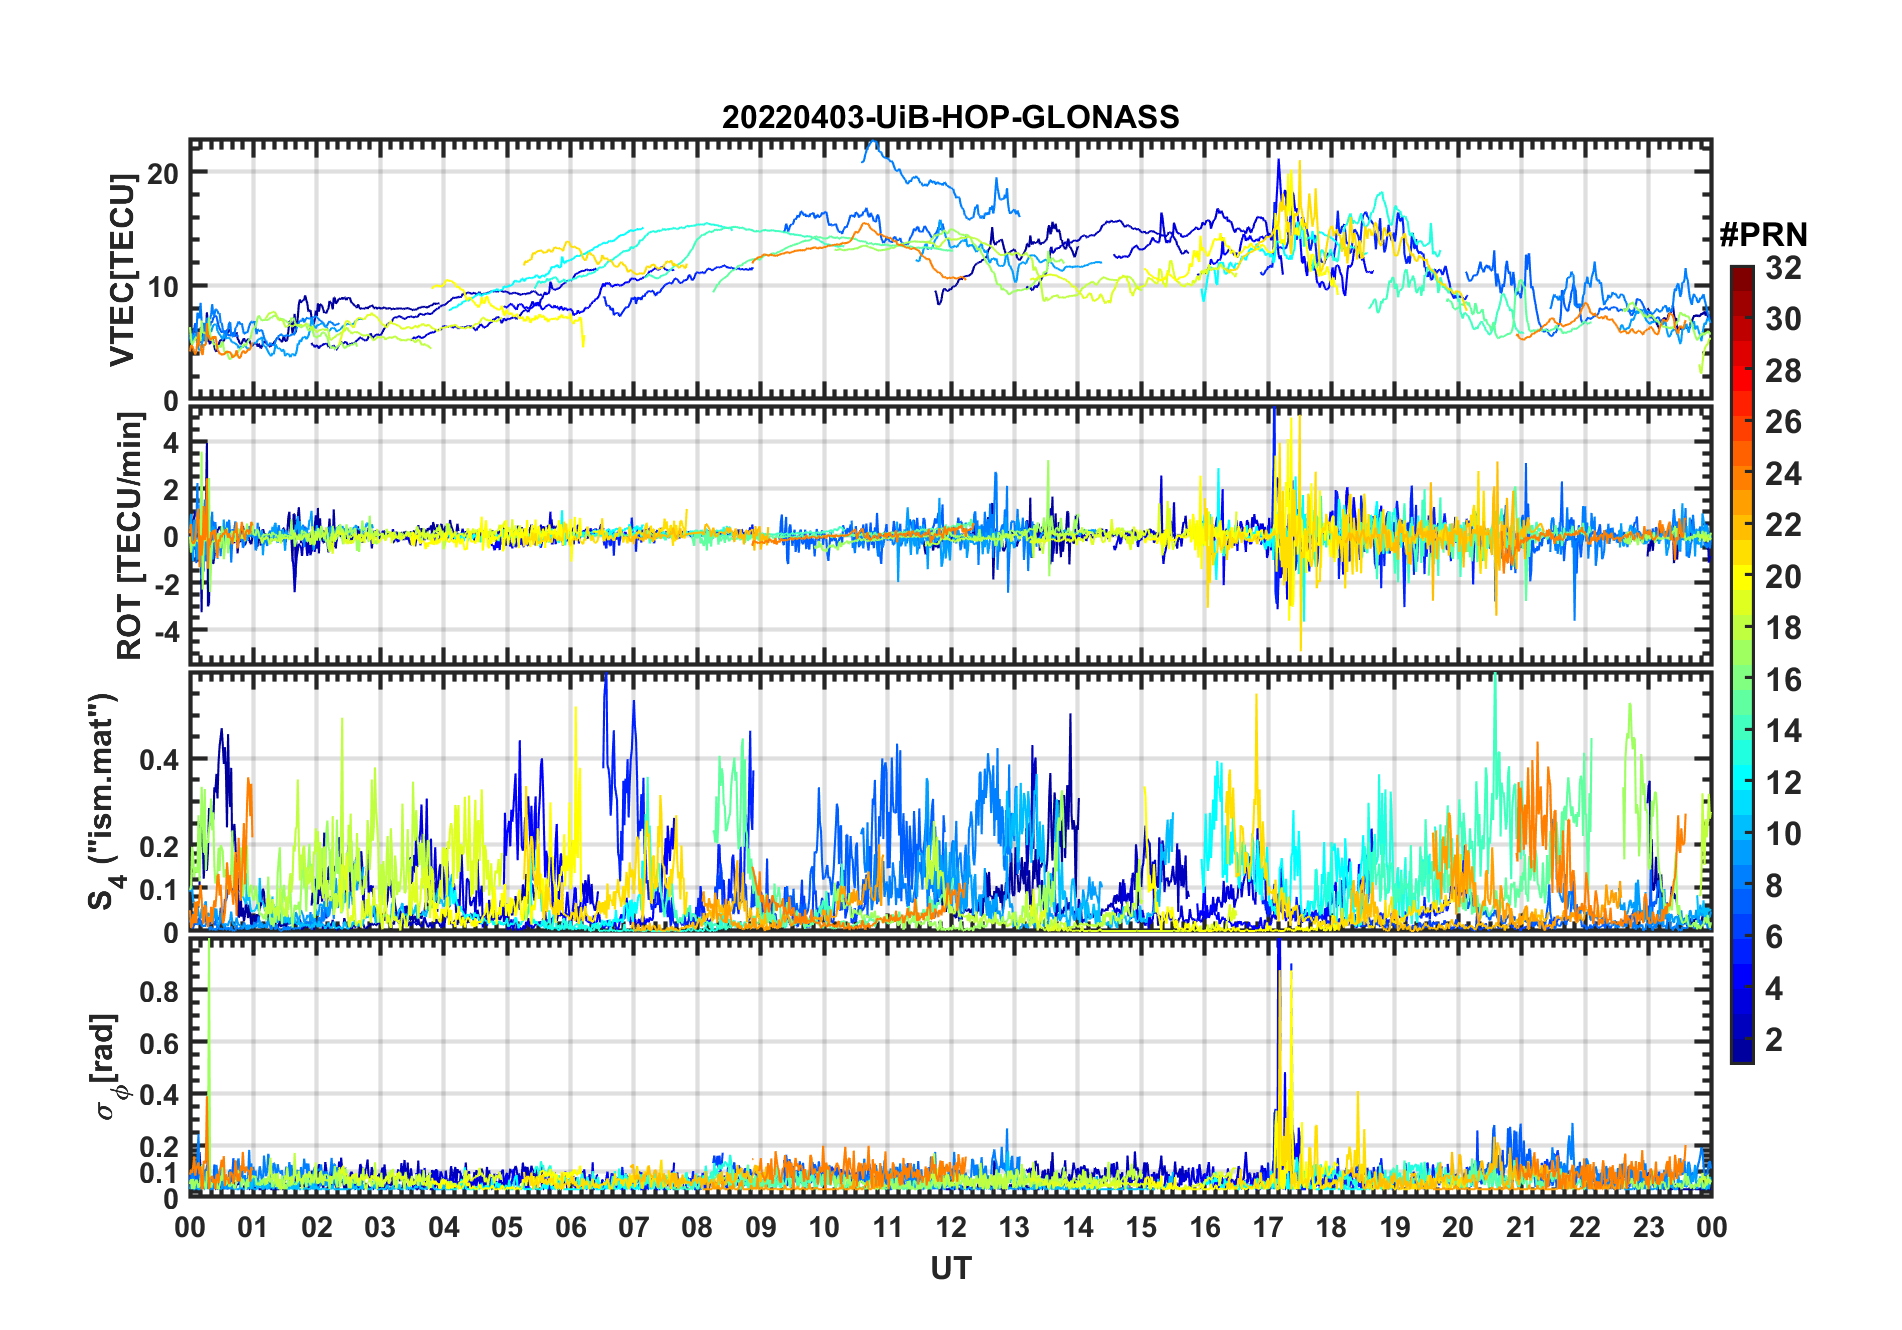
Task: Click the 28 label on PRN colorbar
Action: (x=1784, y=371)
